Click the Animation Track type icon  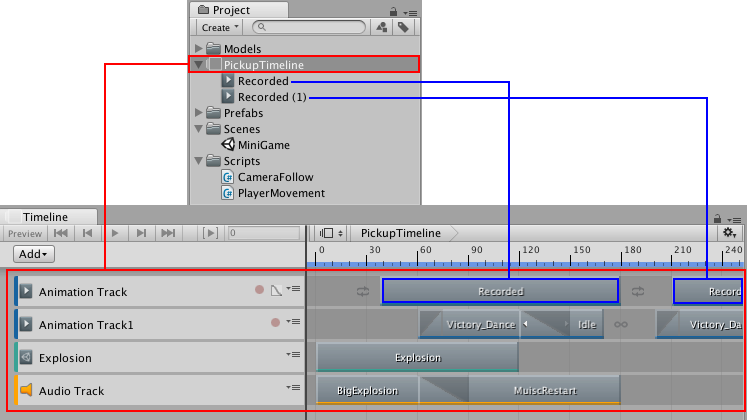[26, 291]
